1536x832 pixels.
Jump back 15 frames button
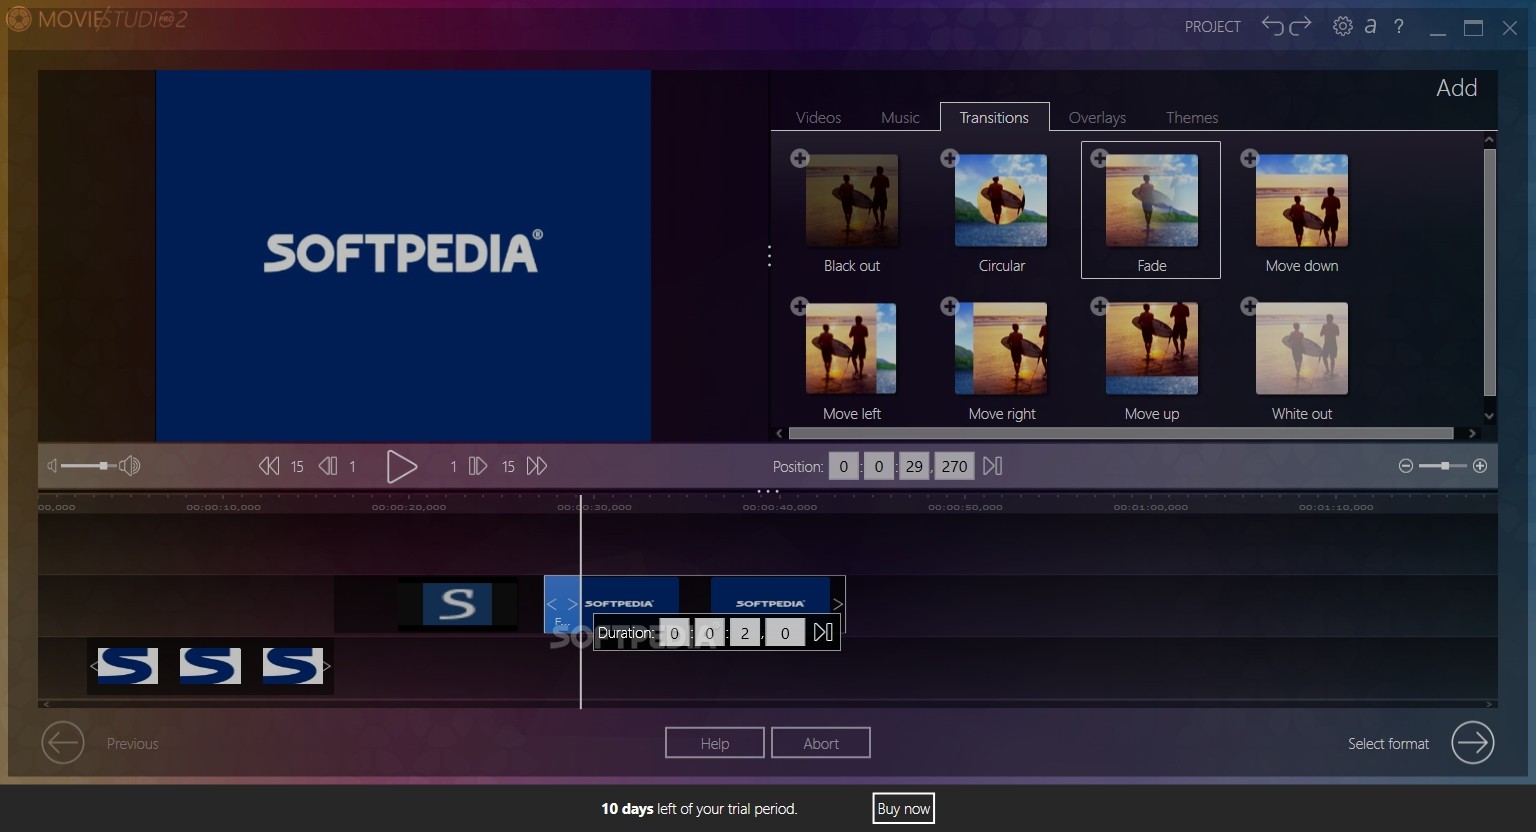pos(269,466)
